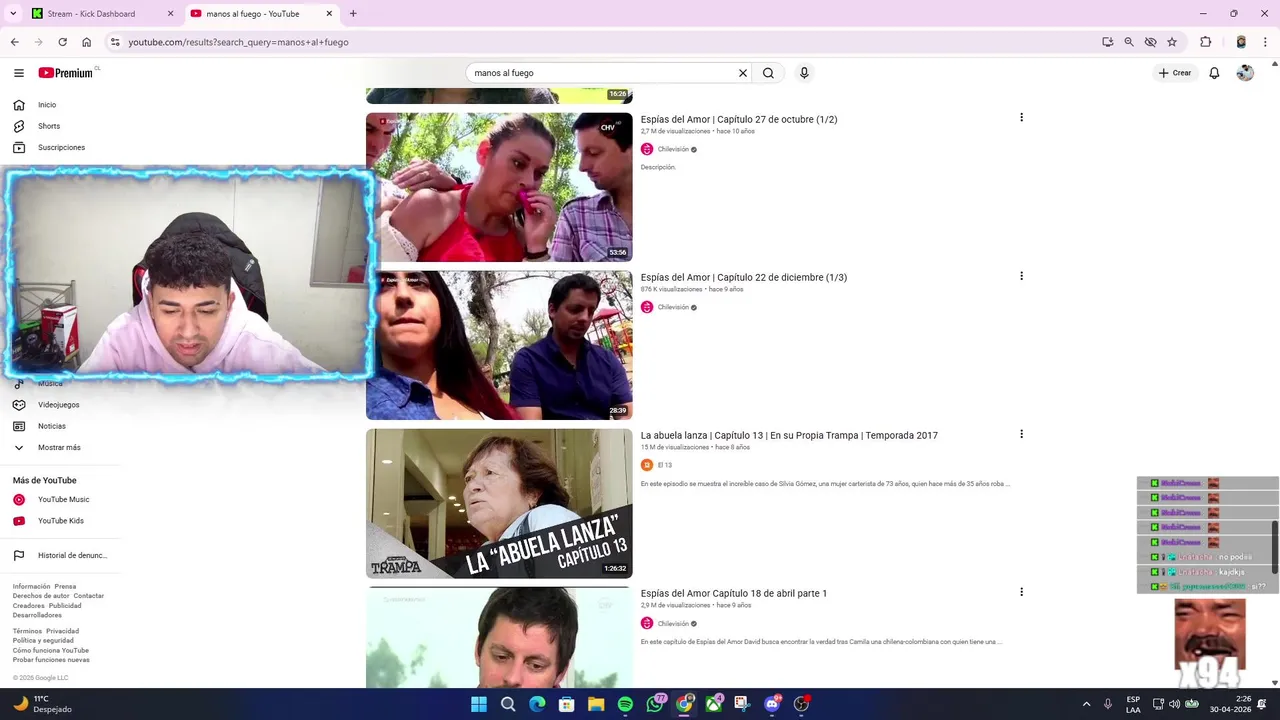This screenshot has width=1280, height=720.
Task: Open options for La abuela lanza video
Action: [1021, 434]
